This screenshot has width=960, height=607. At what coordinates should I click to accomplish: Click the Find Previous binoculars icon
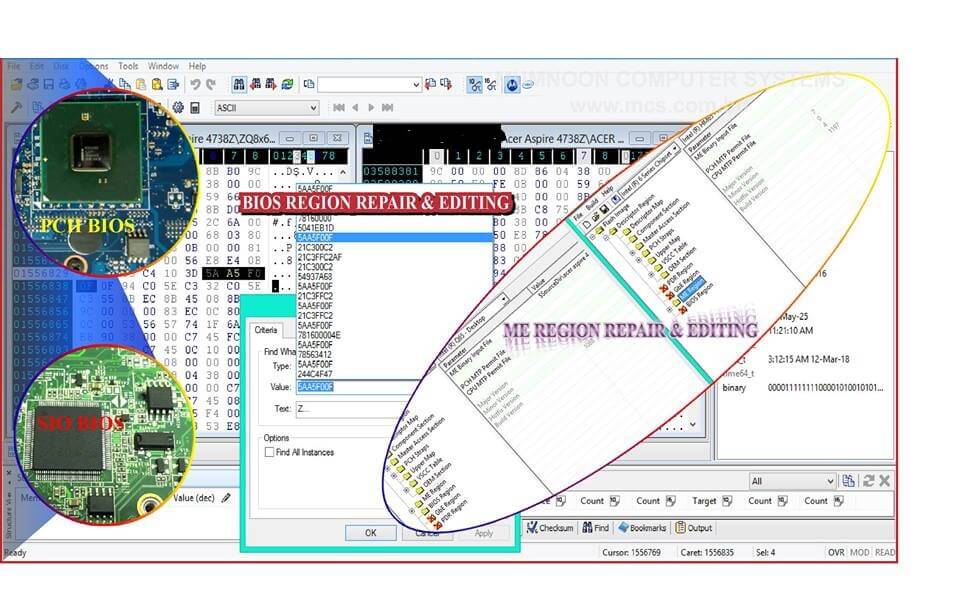255,85
